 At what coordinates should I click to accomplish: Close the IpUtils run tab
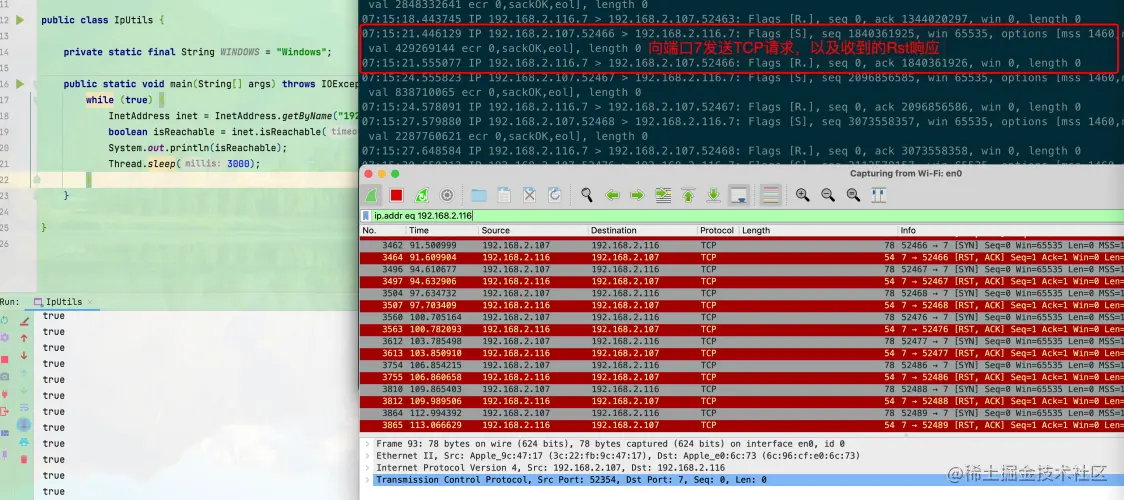click(x=92, y=303)
